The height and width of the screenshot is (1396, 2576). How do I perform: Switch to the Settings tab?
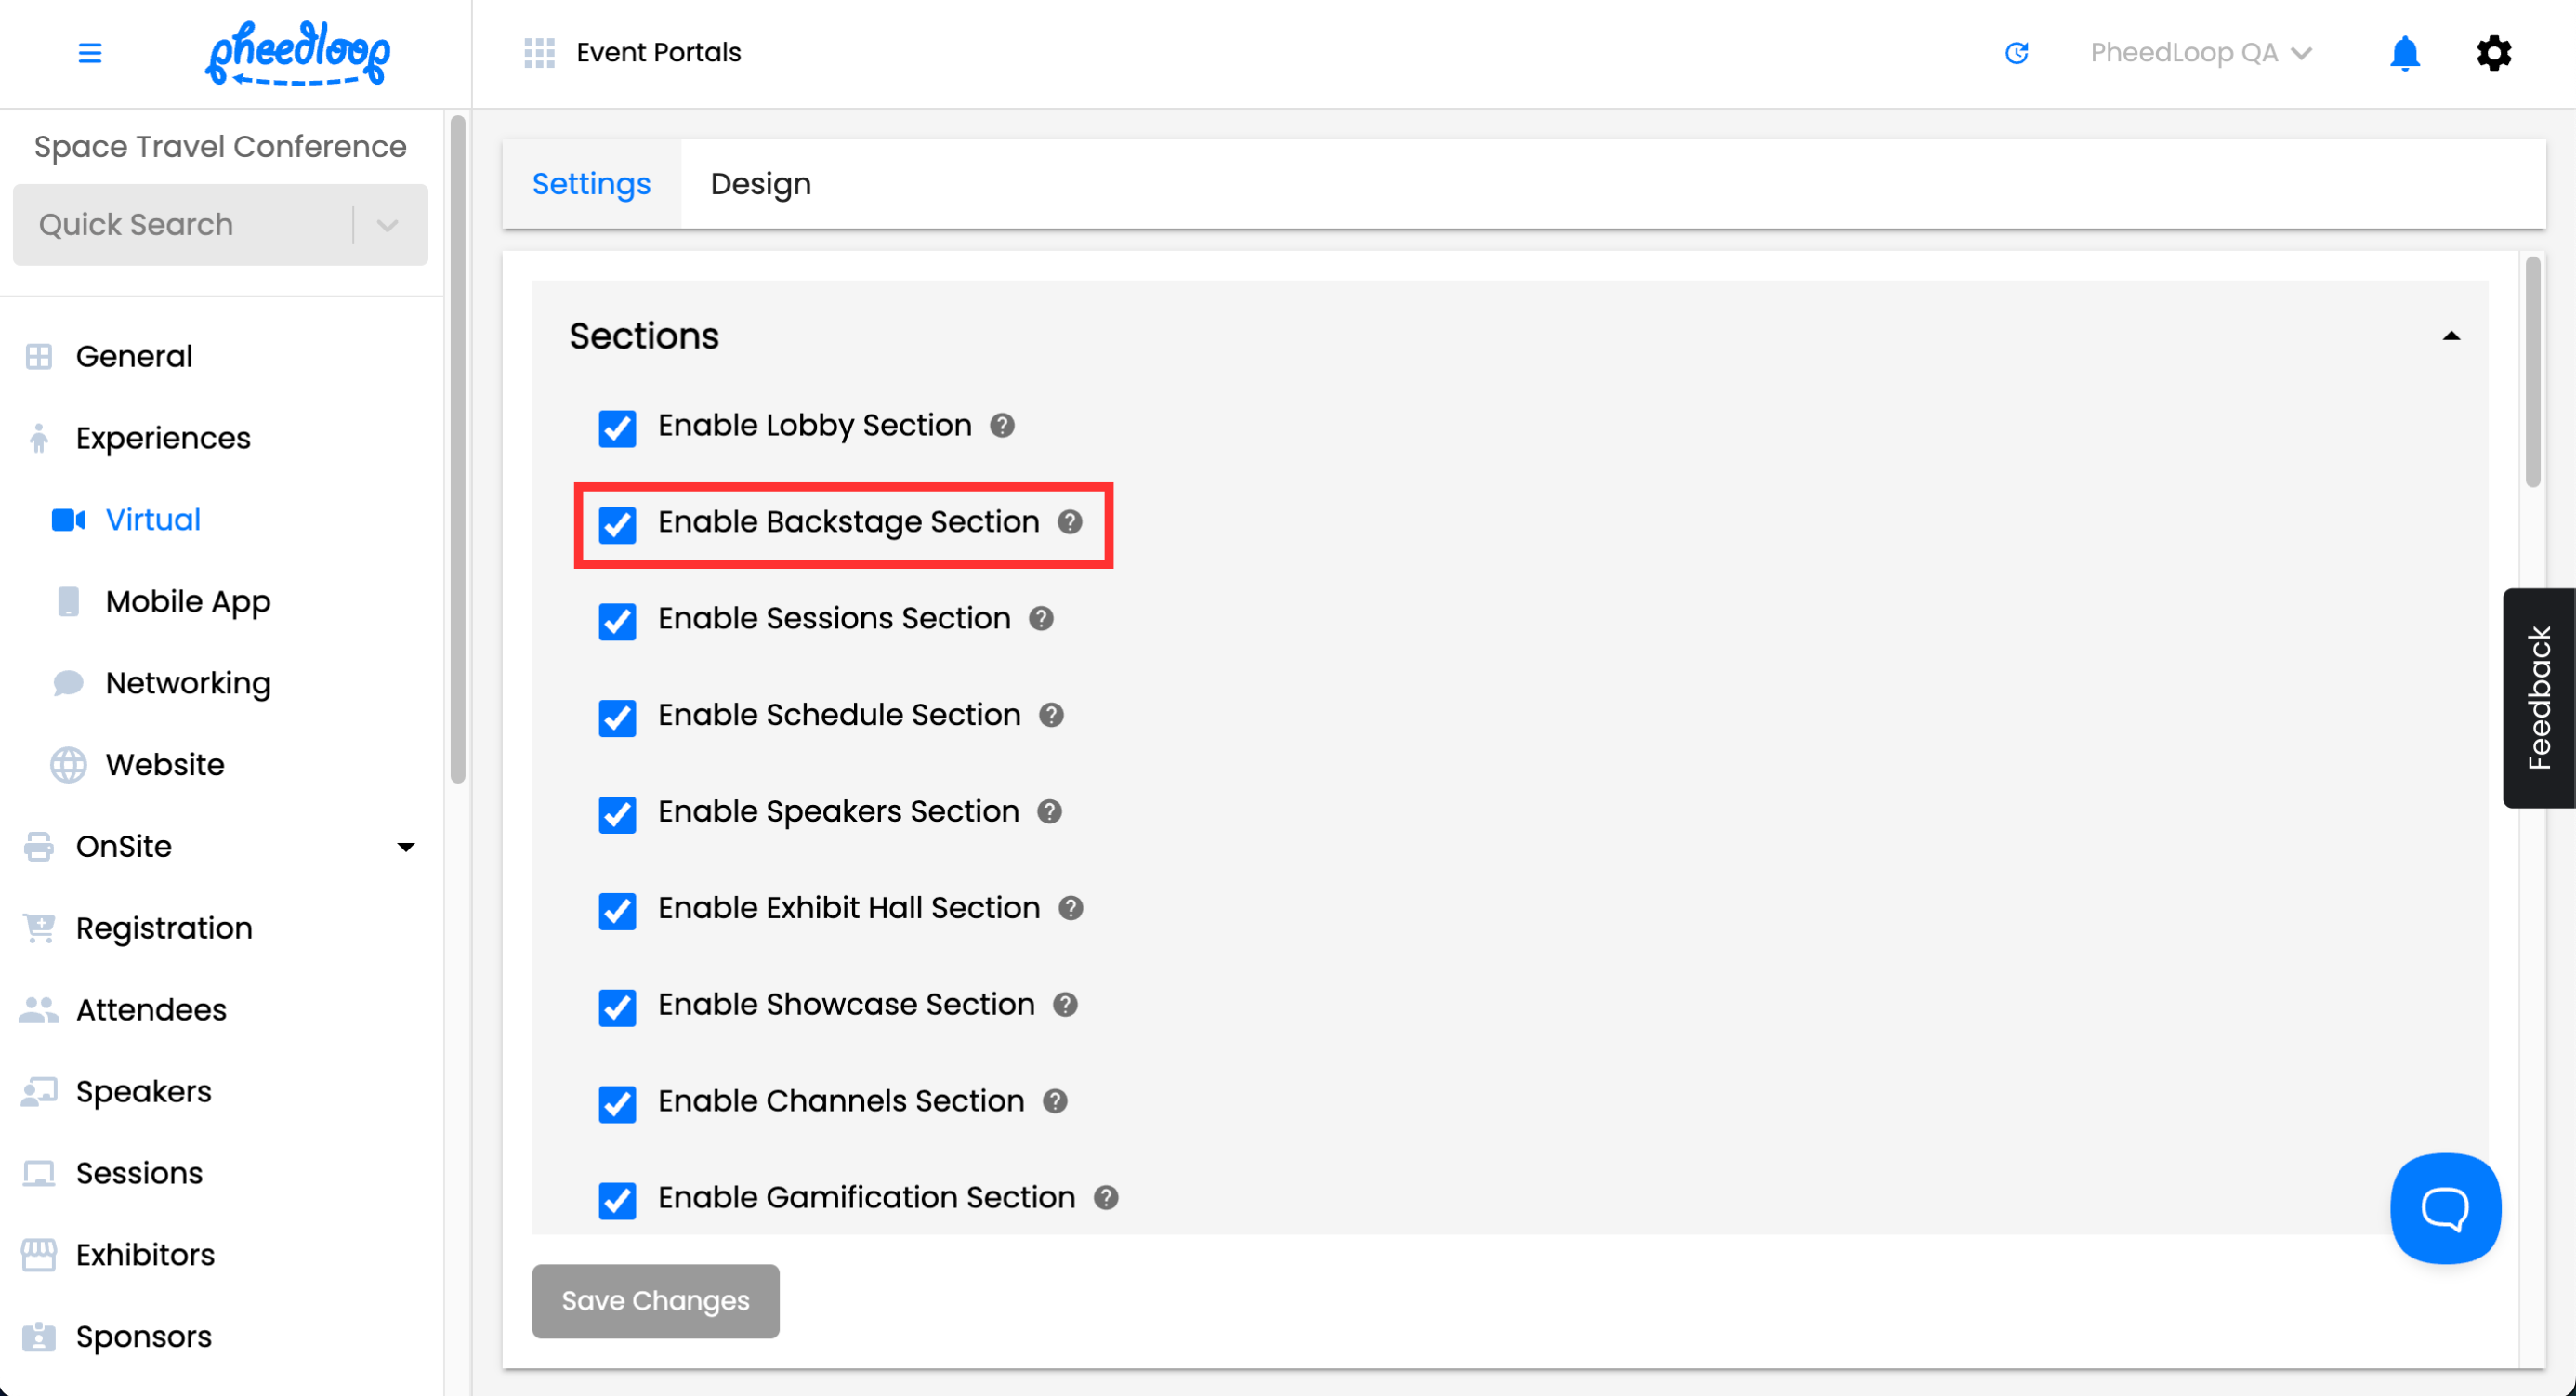click(591, 184)
